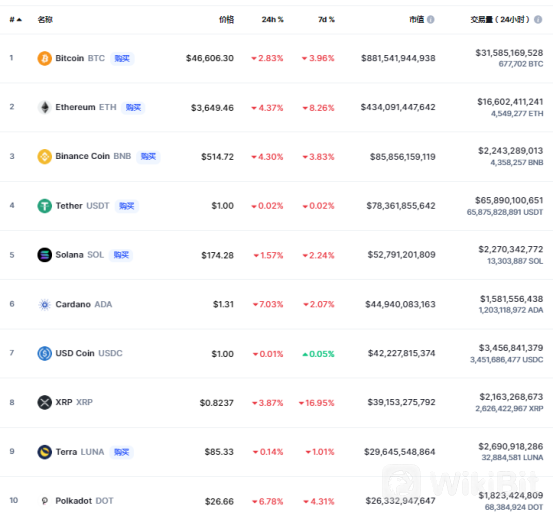The width and height of the screenshot is (554, 520).
Task: Sort by rank using # column arrow
Action: [x=16, y=19]
